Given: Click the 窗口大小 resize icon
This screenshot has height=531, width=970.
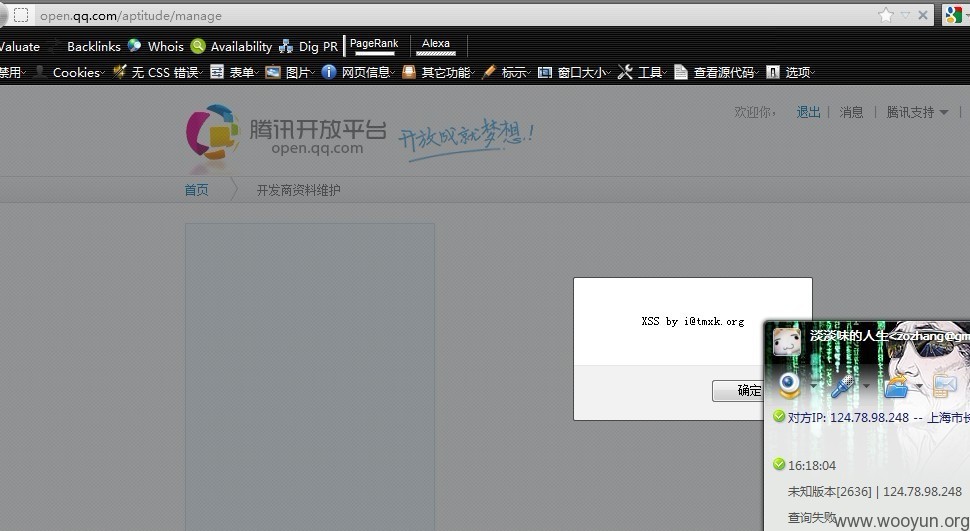Looking at the screenshot, I should [544, 72].
